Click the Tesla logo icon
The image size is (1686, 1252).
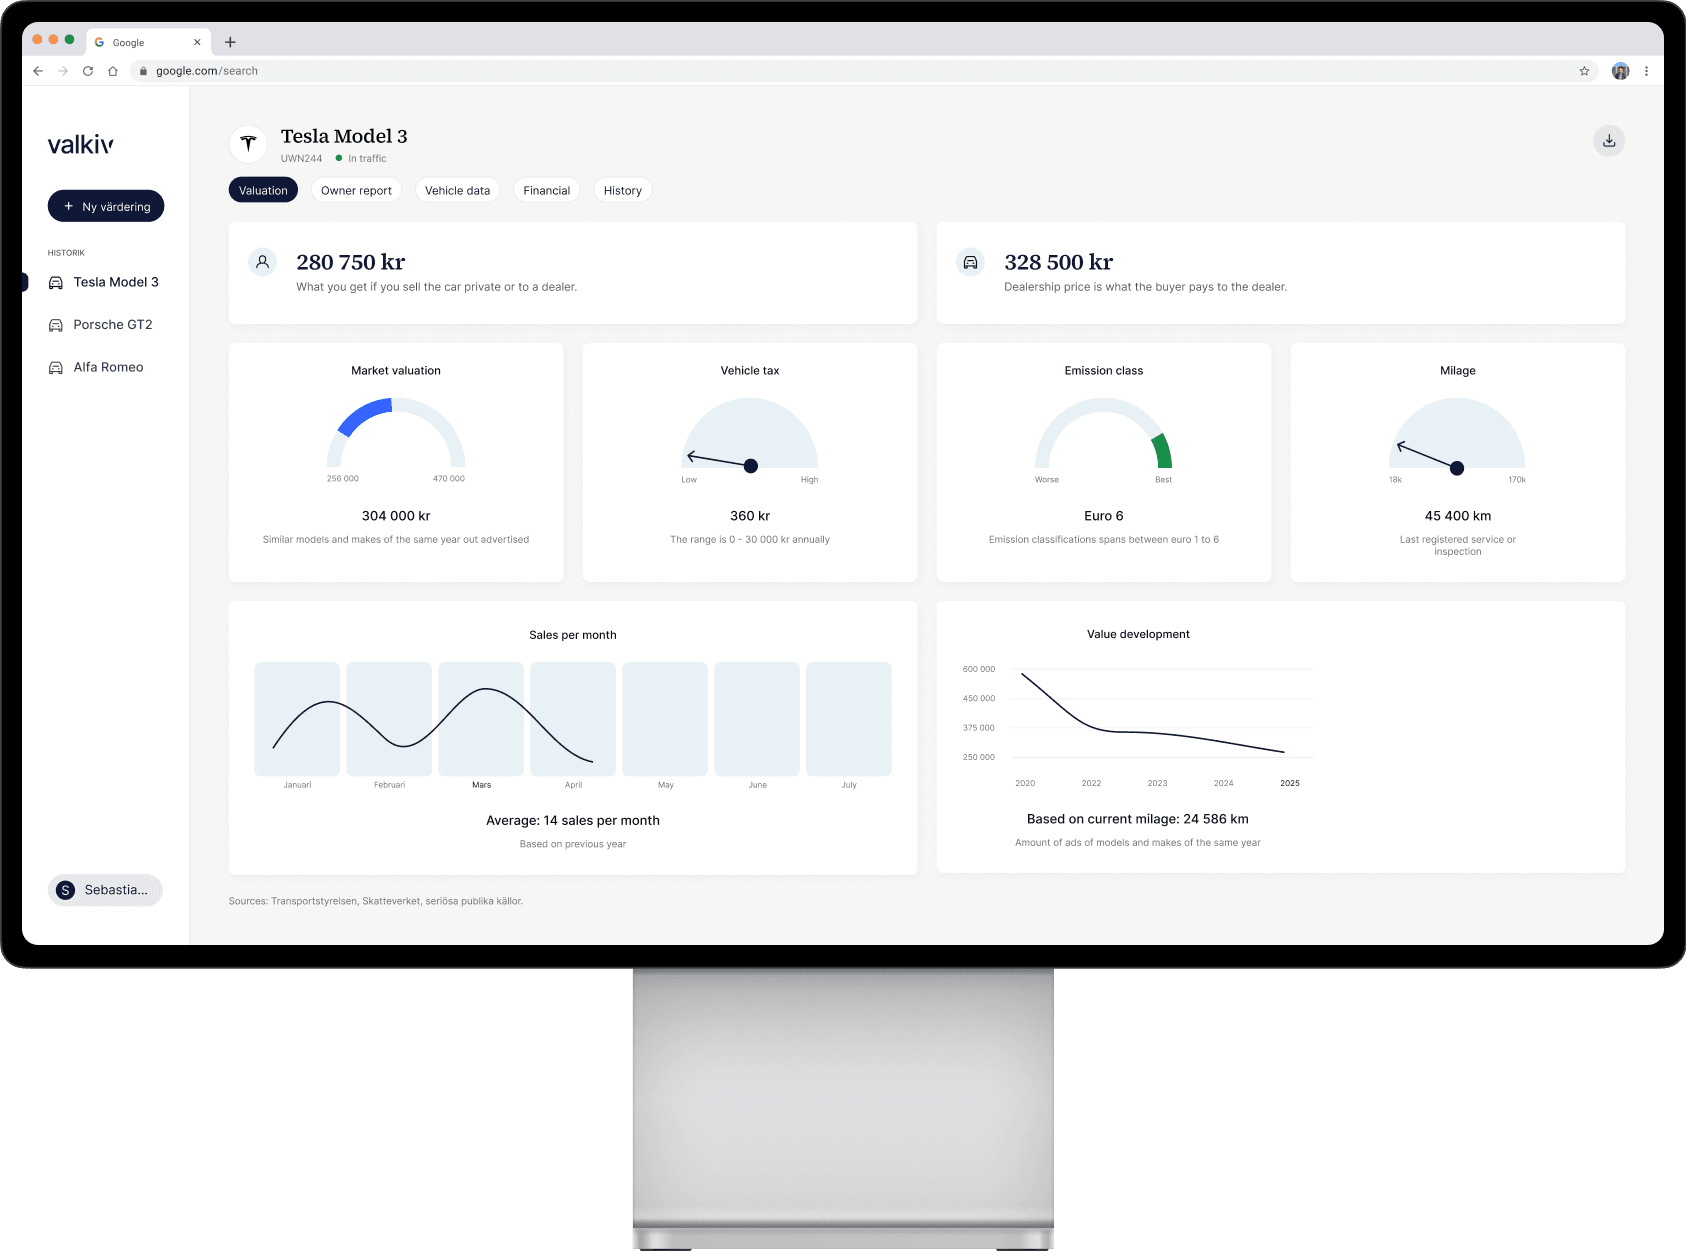pos(248,144)
